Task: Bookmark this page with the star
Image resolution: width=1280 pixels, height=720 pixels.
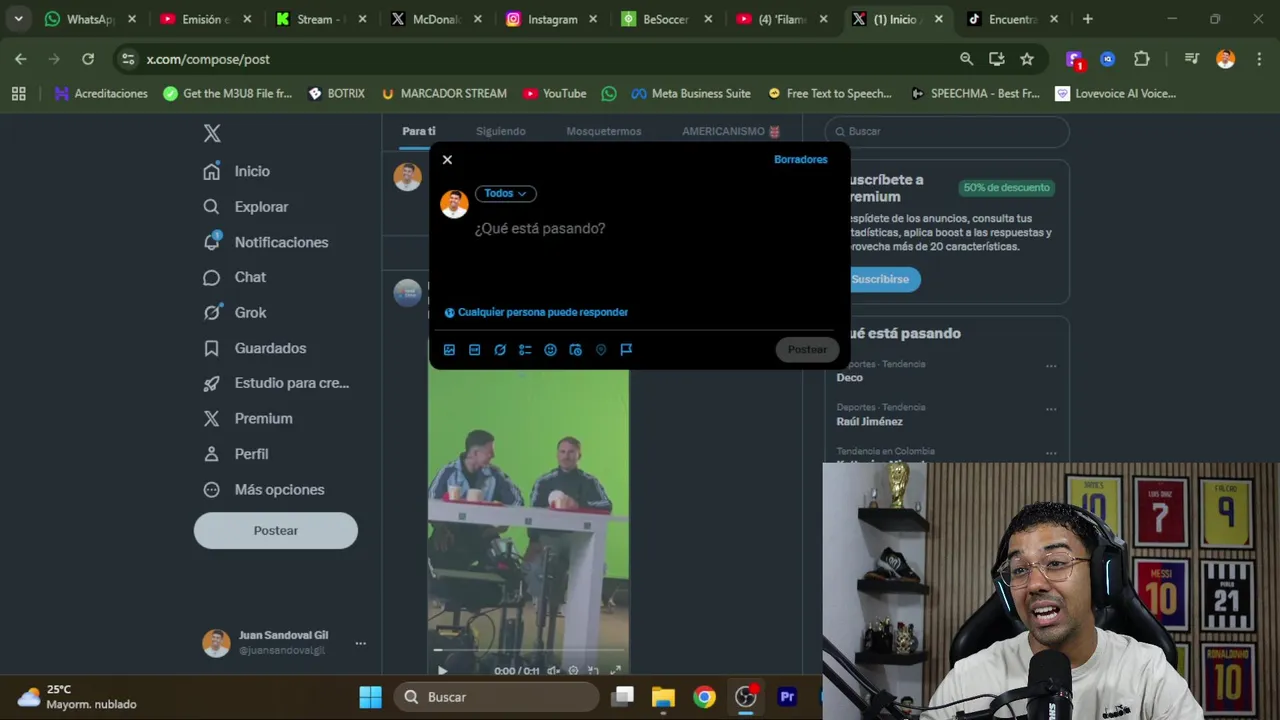Action: [1027, 59]
